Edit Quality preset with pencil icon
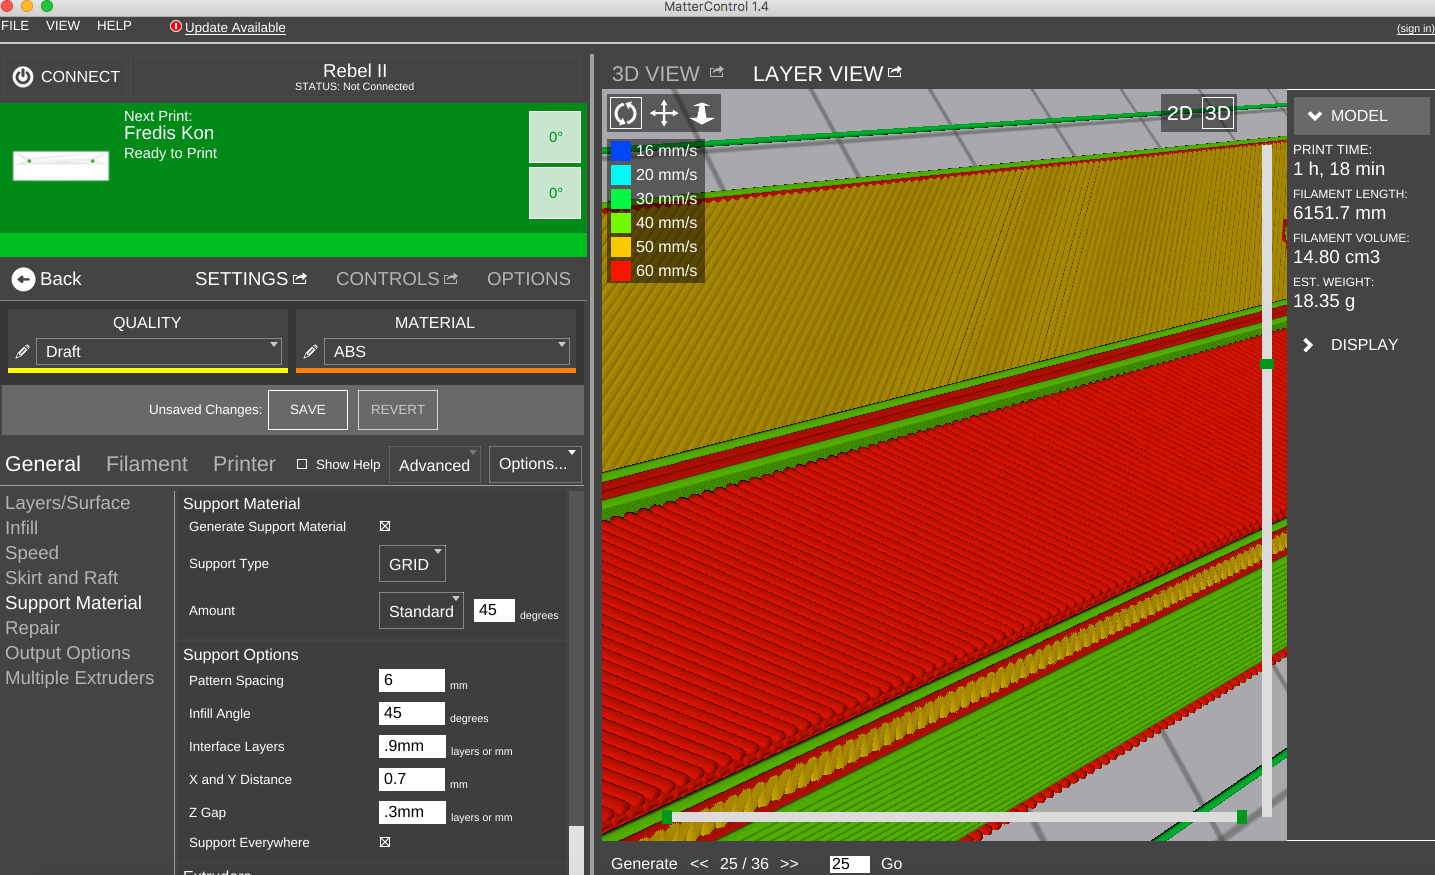The image size is (1435, 875). pyautogui.click(x=22, y=352)
